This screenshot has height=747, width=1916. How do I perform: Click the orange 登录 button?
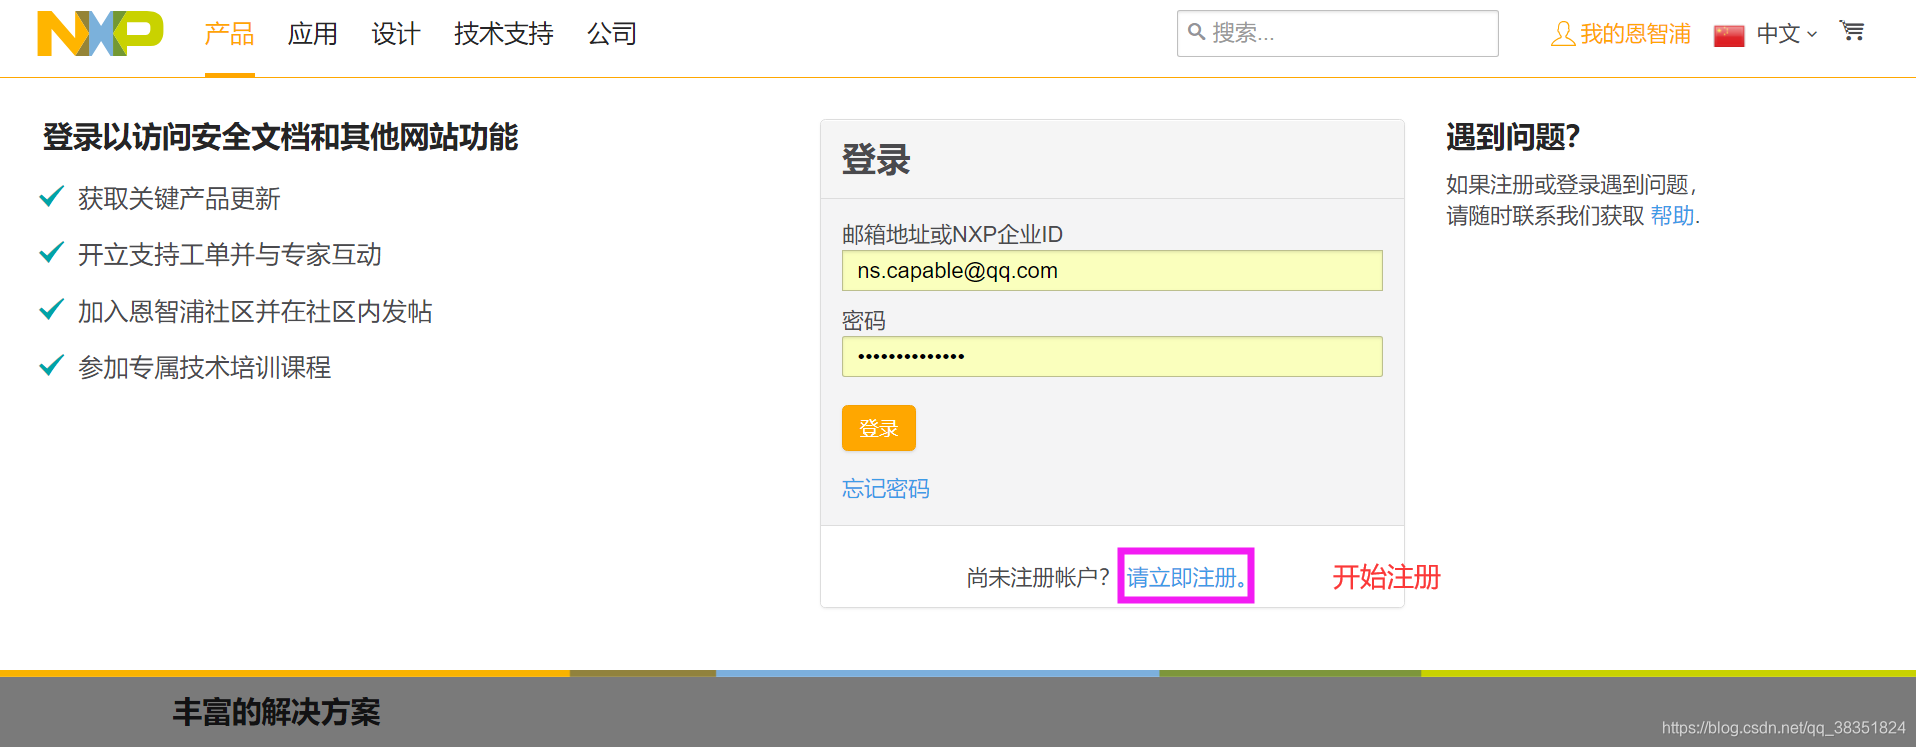click(x=878, y=428)
